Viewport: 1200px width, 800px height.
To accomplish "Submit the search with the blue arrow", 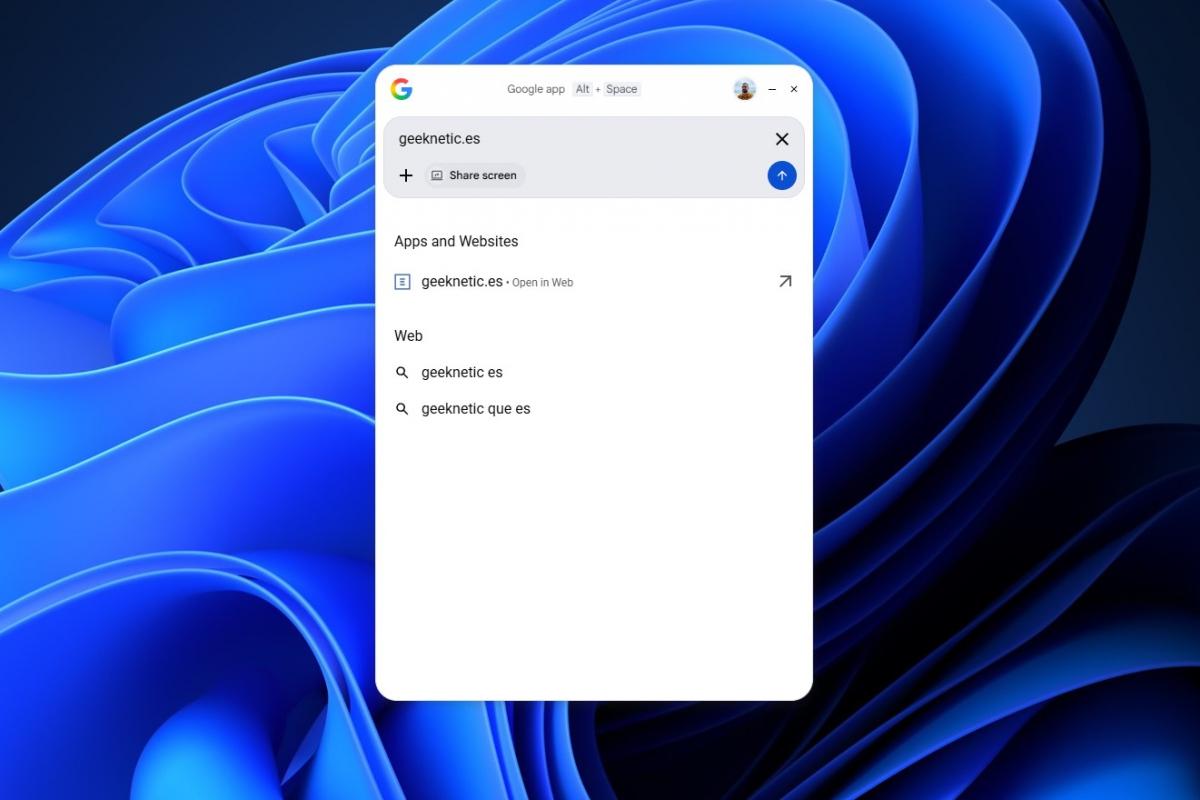I will (x=781, y=175).
